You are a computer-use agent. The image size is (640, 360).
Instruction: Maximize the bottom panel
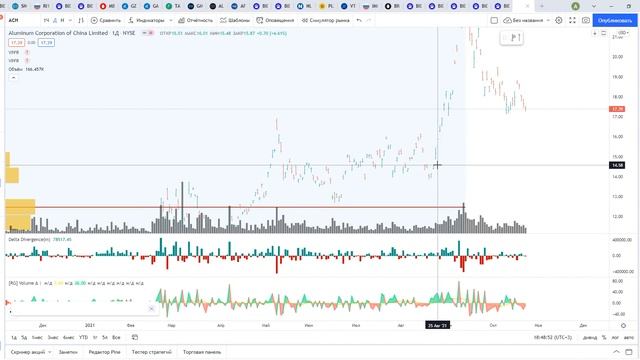coord(629,352)
